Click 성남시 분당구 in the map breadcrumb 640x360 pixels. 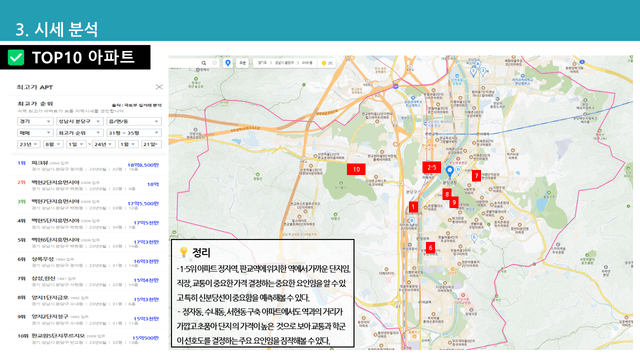(284, 63)
